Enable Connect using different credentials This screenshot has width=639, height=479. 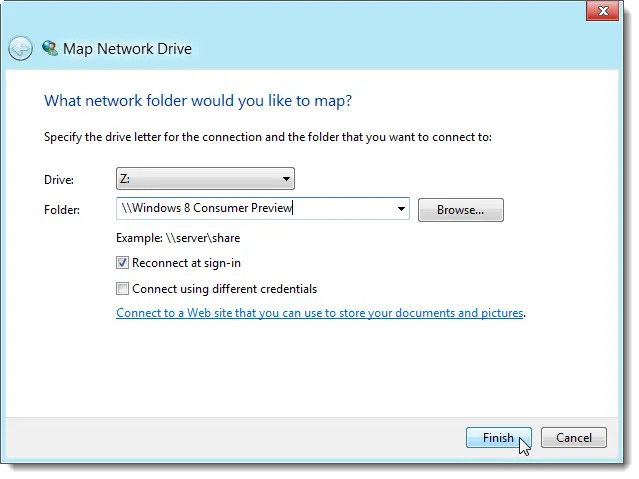[122, 289]
